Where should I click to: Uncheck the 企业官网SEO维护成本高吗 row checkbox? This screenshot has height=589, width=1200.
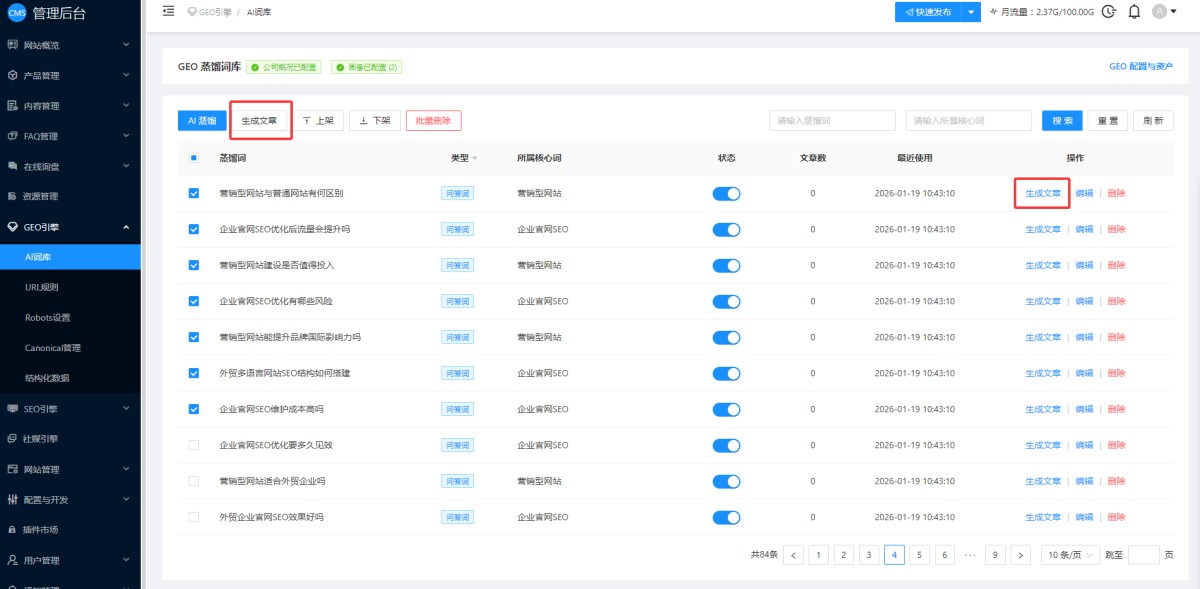(x=194, y=409)
